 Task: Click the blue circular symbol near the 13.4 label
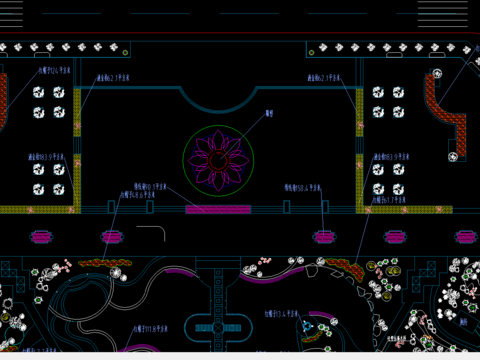307,326
